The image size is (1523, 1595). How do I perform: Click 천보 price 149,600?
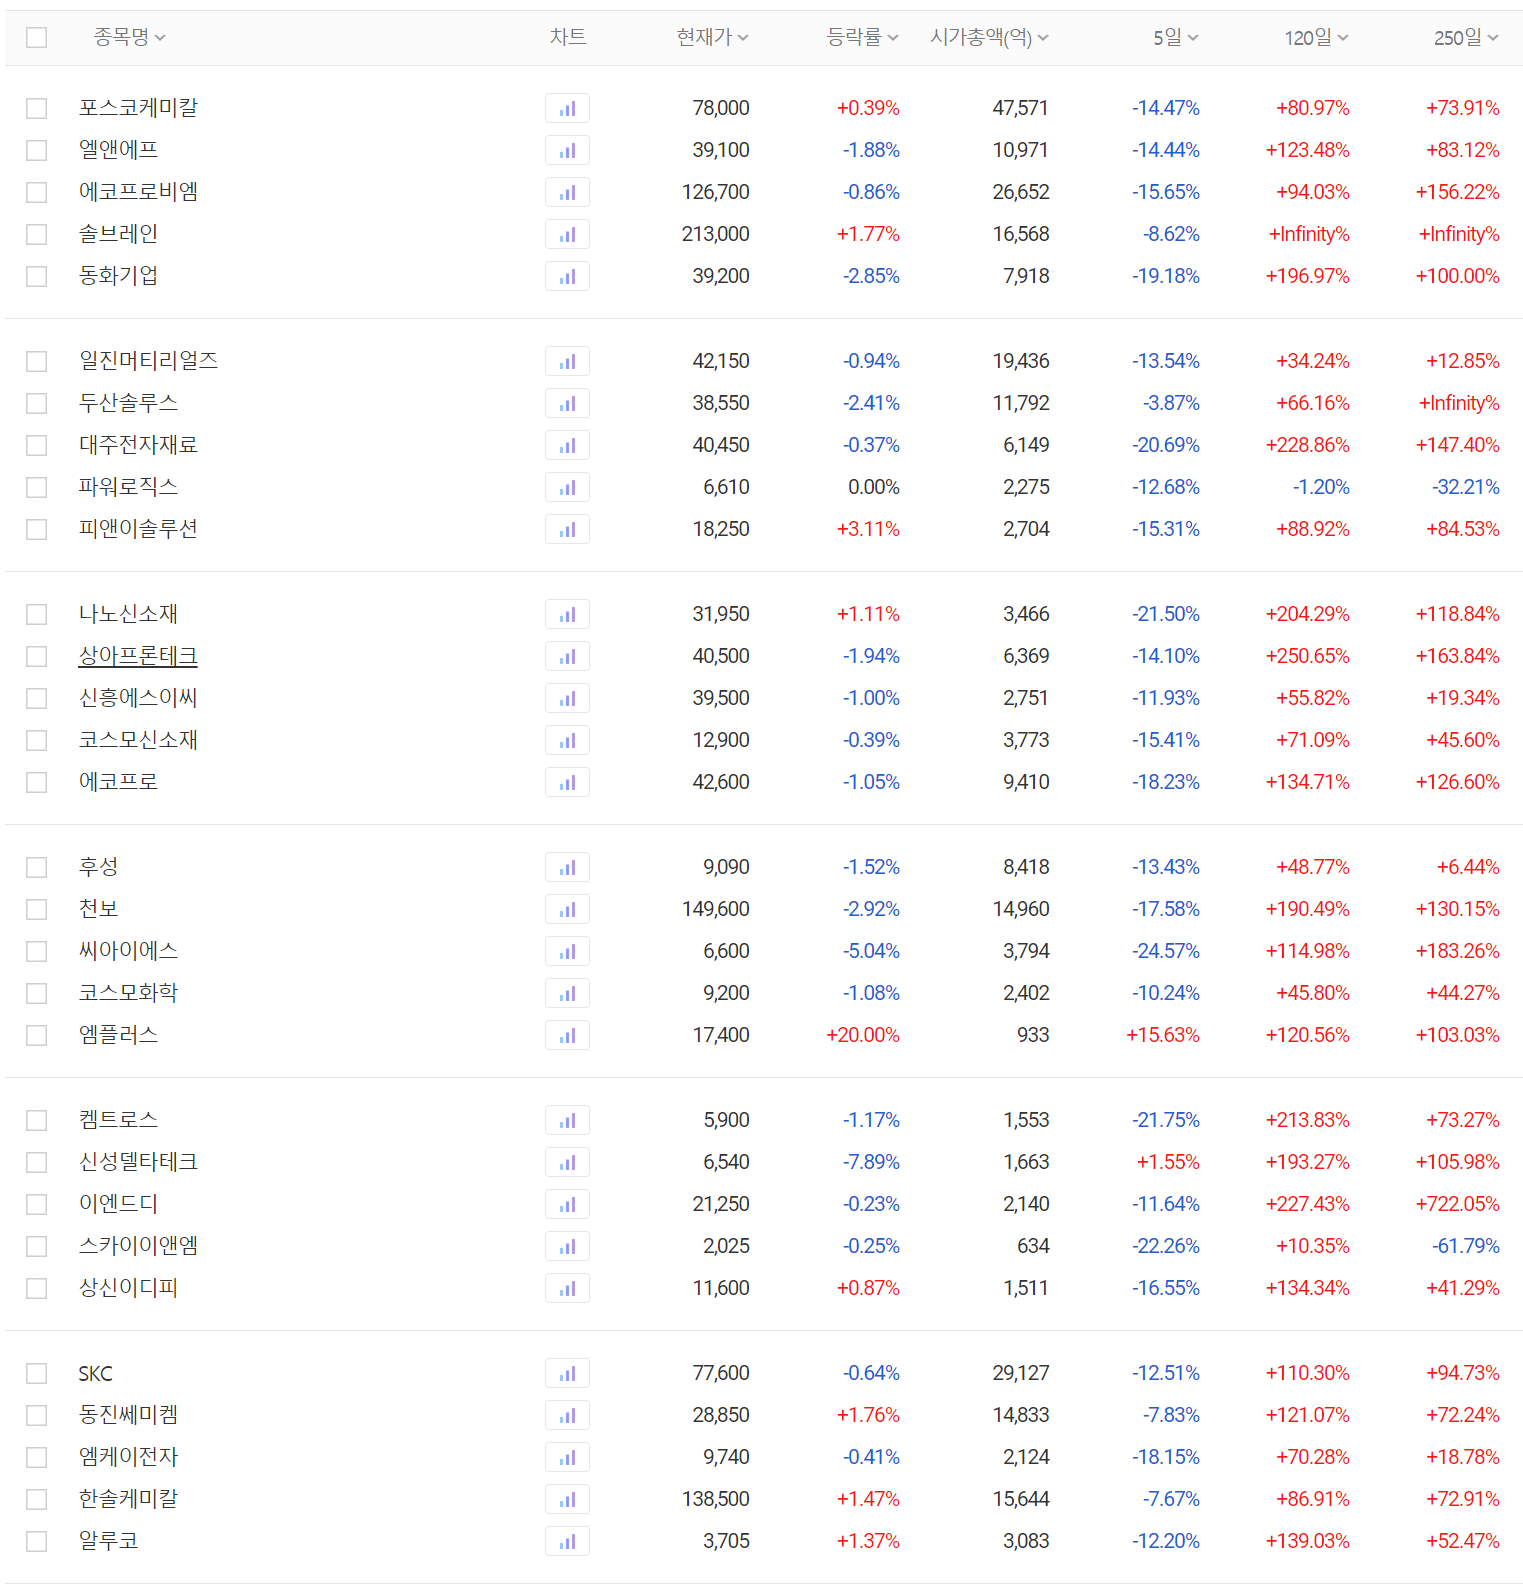[x=716, y=909]
